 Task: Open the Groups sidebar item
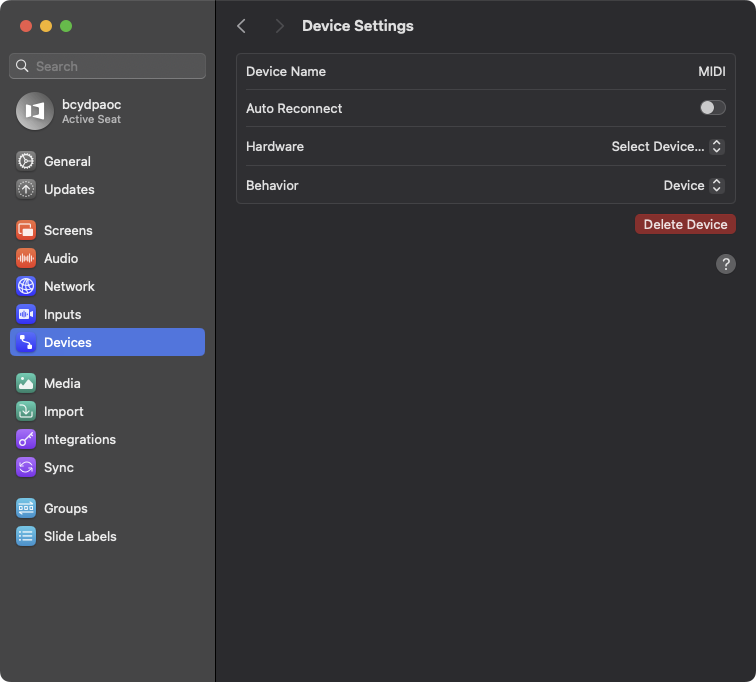65,508
